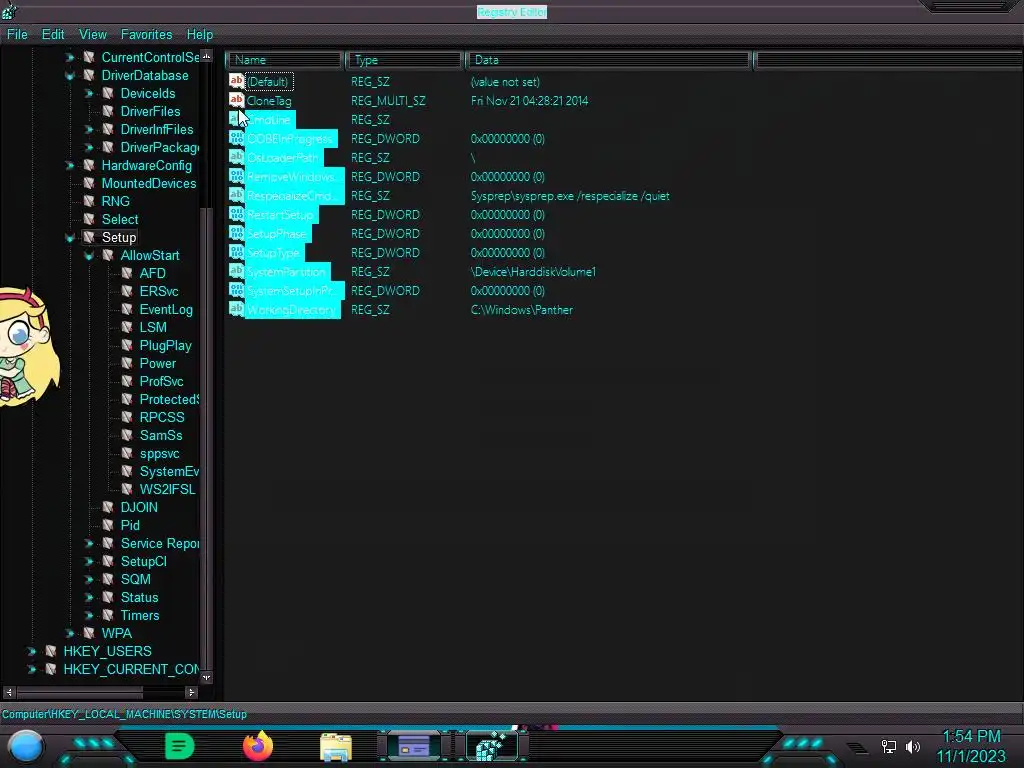The width and height of the screenshot is (1024, 768).
Task: Expand the WPA key
Action: coord(70,633)
